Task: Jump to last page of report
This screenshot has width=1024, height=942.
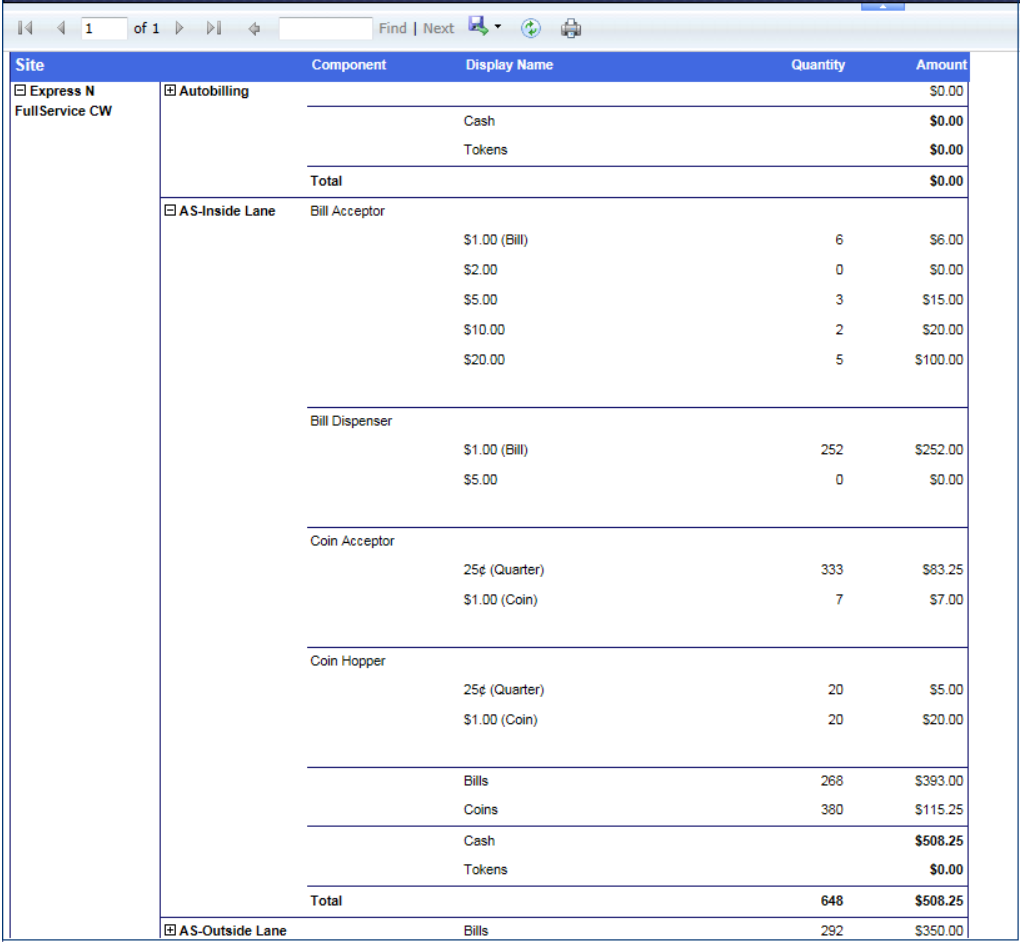Action: [213, 28]
